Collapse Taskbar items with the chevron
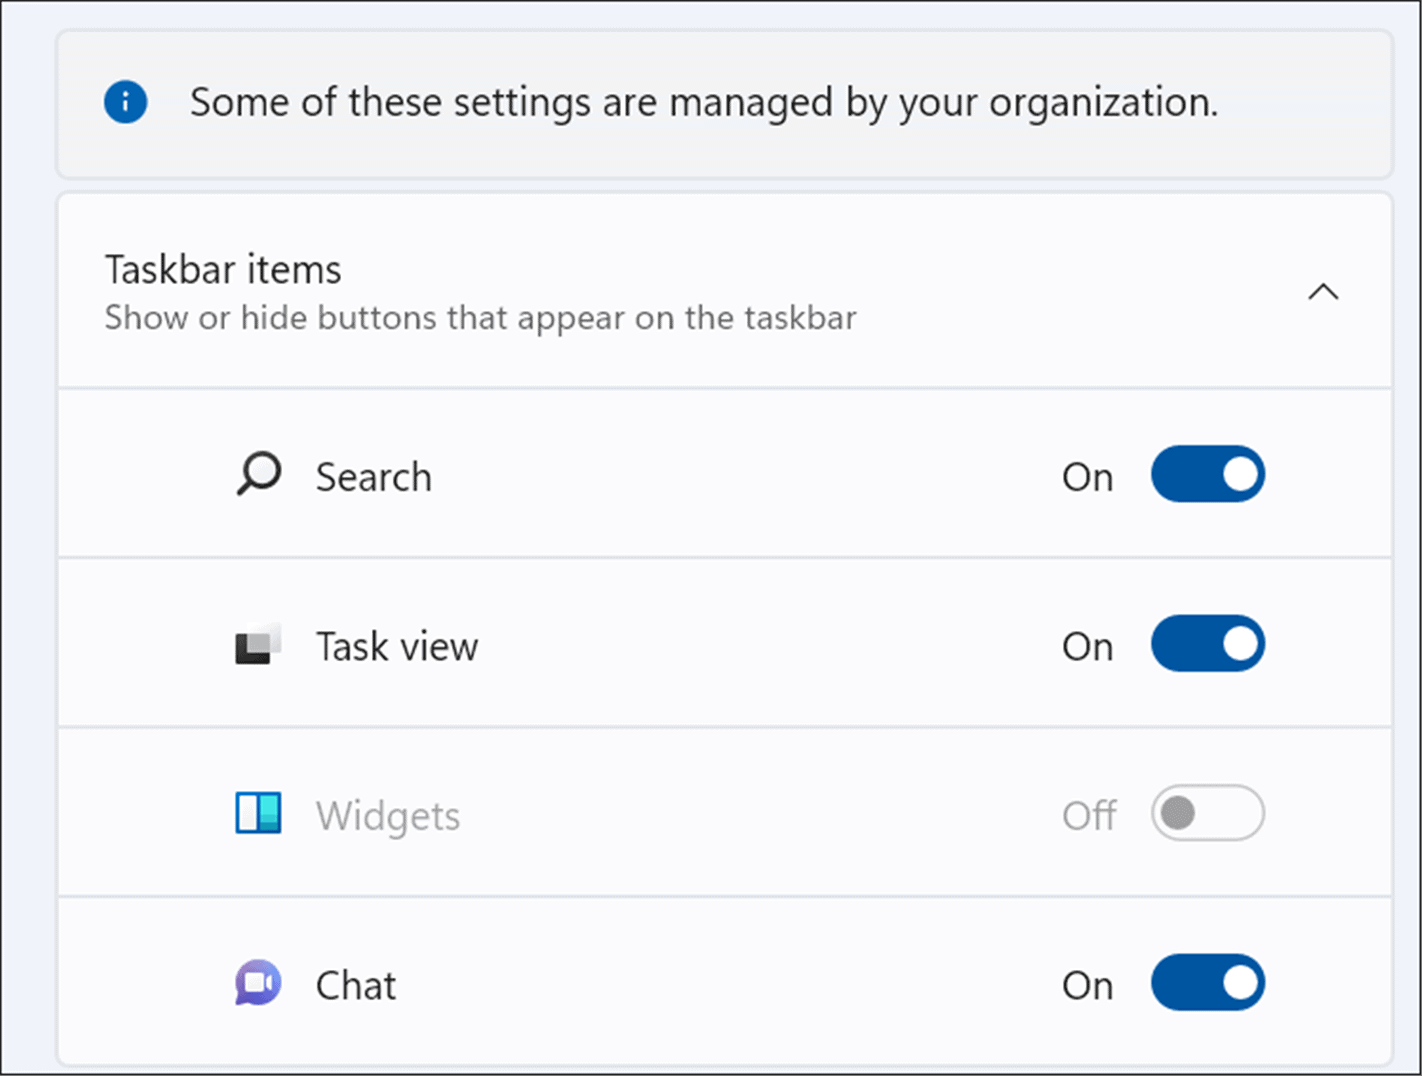The image size is (1422, 1076). click(x=1323, y=292)
